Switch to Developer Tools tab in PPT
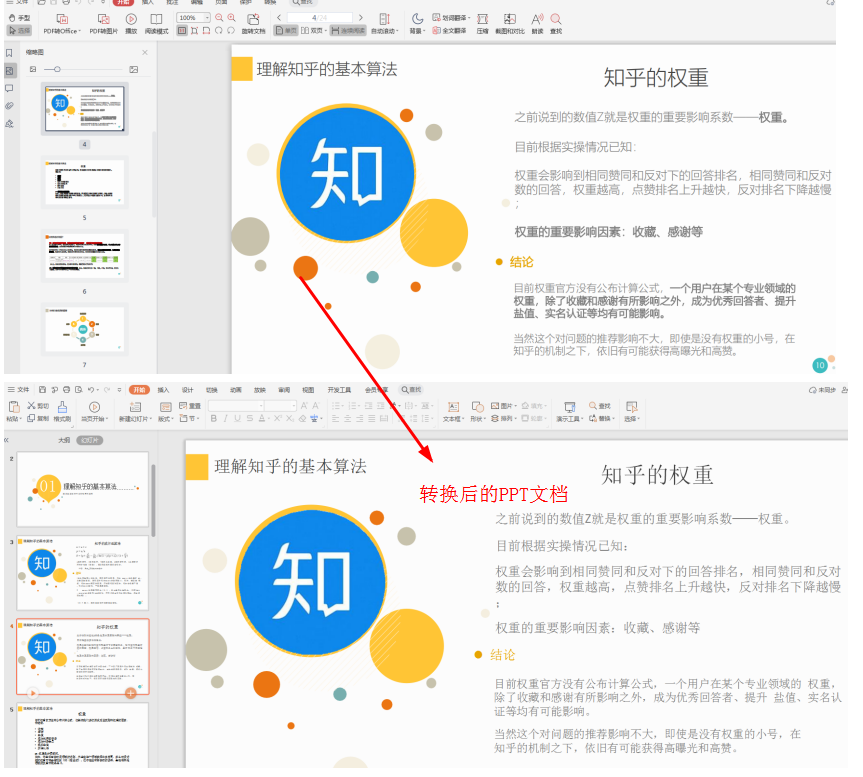 (x=339, y=390)
